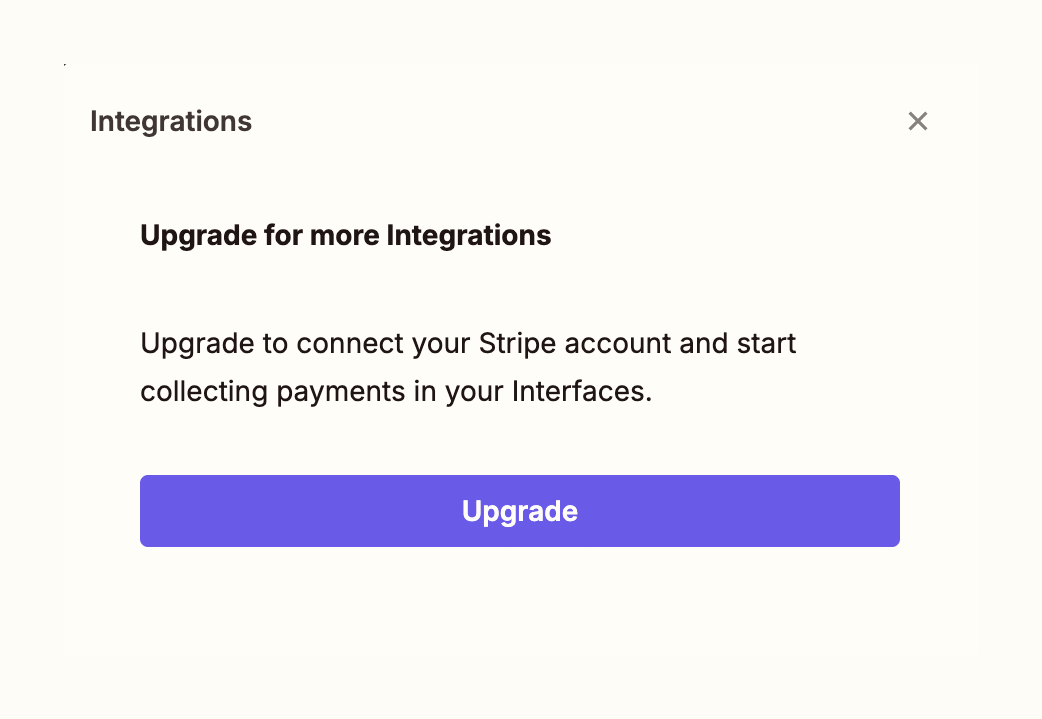Dismiss the dialog with the X icon
The width and height of the screenshot is (1042, 719).
click(x=918, y=121)
